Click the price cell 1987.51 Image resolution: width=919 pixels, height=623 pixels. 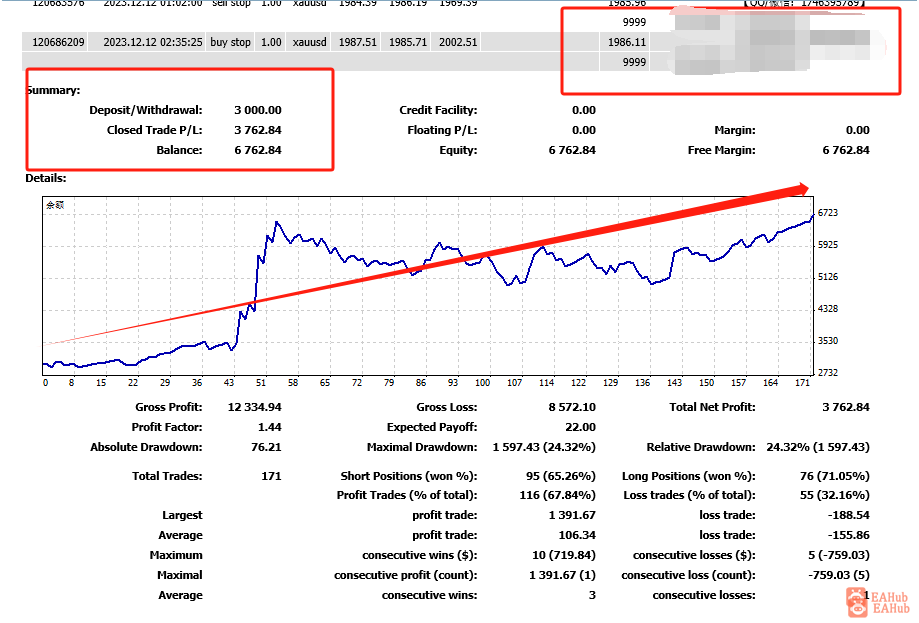(x=358, y=42)
